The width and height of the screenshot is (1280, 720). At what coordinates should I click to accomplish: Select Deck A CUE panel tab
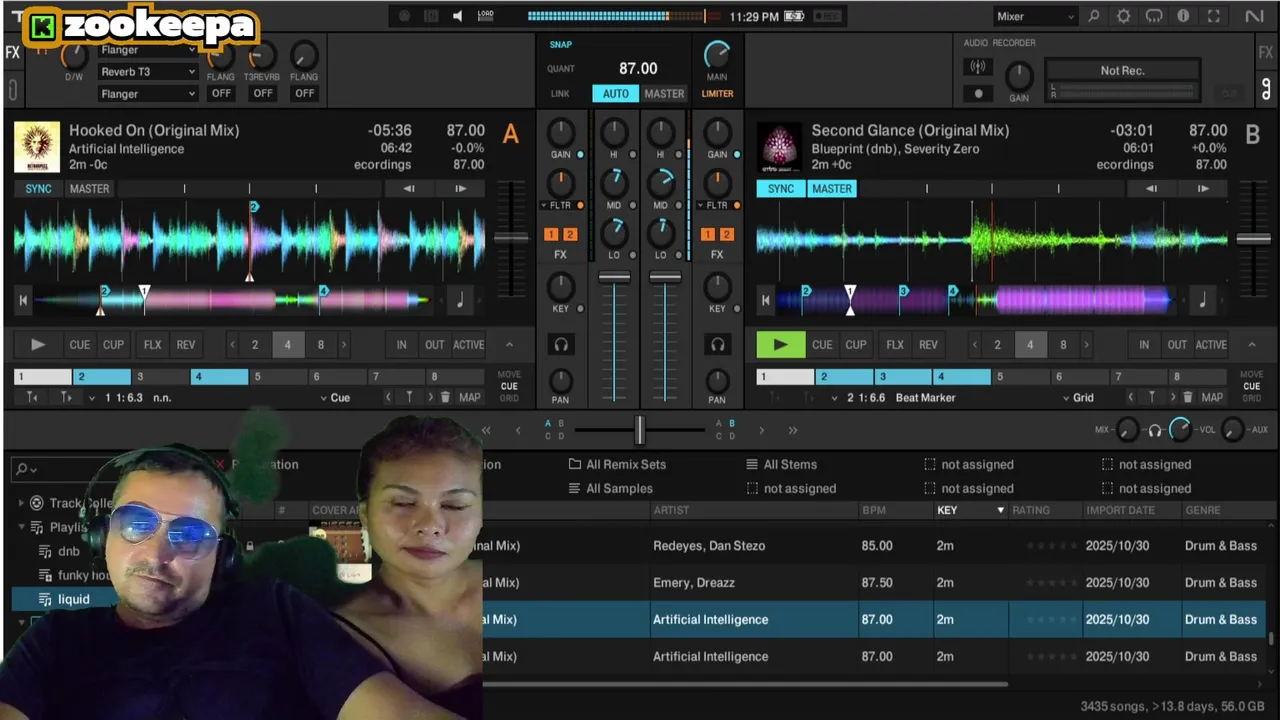point(509,386)
